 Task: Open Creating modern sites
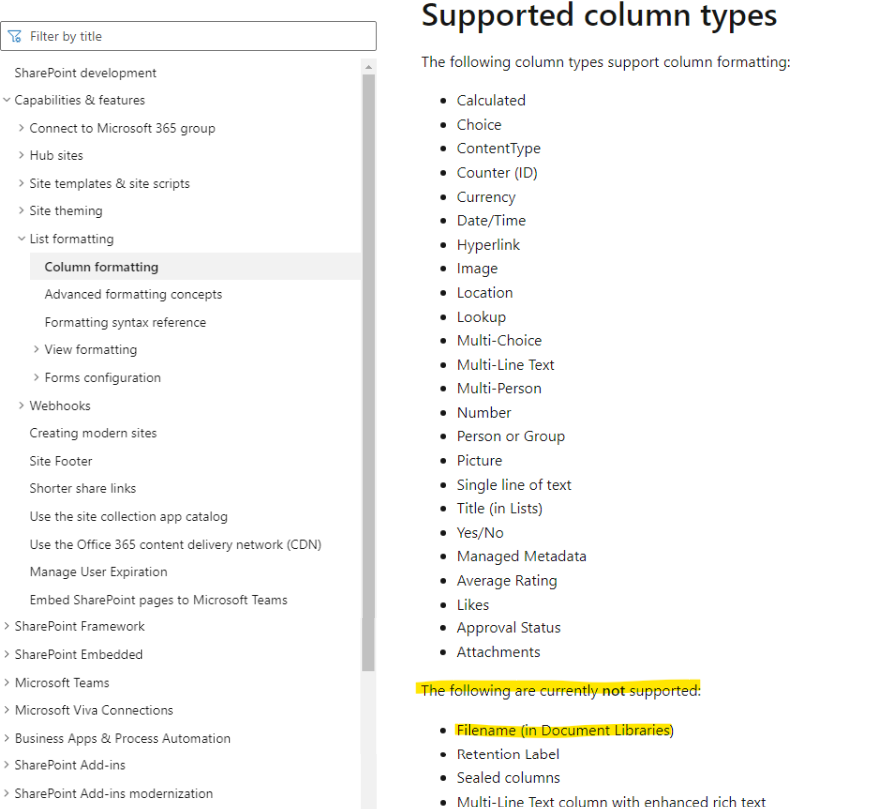pyautogui.click(x=93, y=433)
